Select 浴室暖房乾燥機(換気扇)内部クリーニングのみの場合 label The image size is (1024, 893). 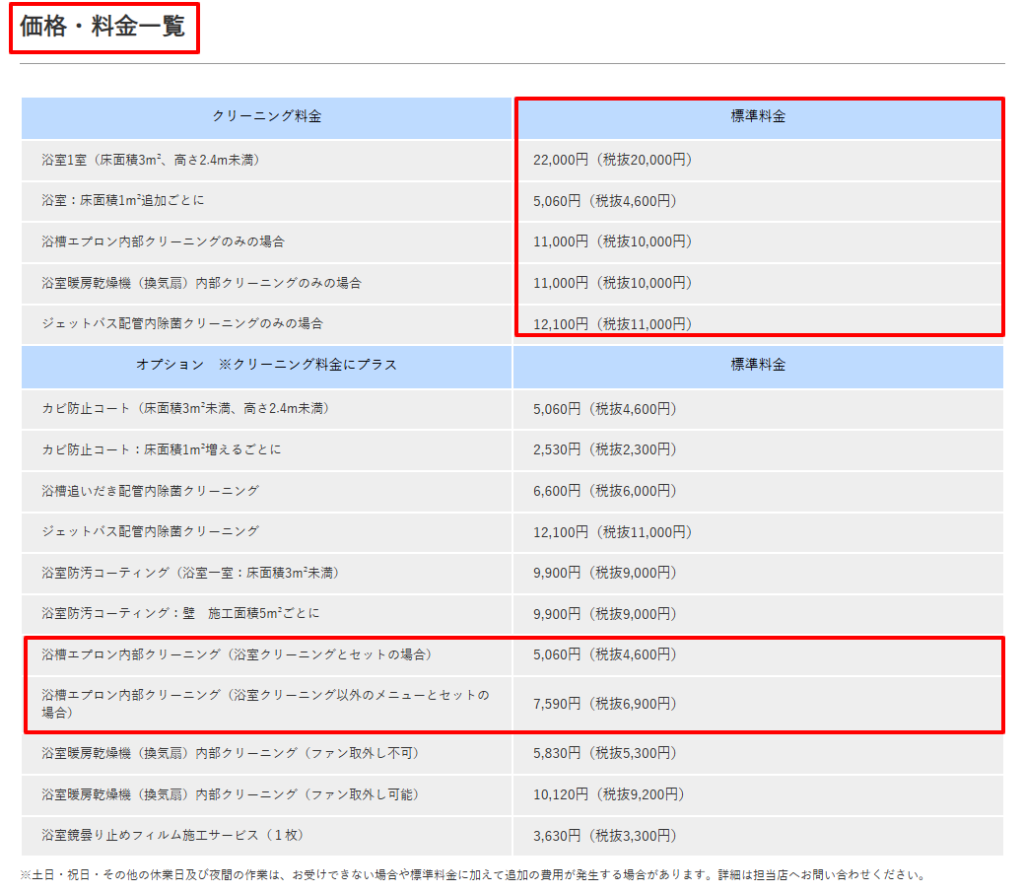click(202, 283)
